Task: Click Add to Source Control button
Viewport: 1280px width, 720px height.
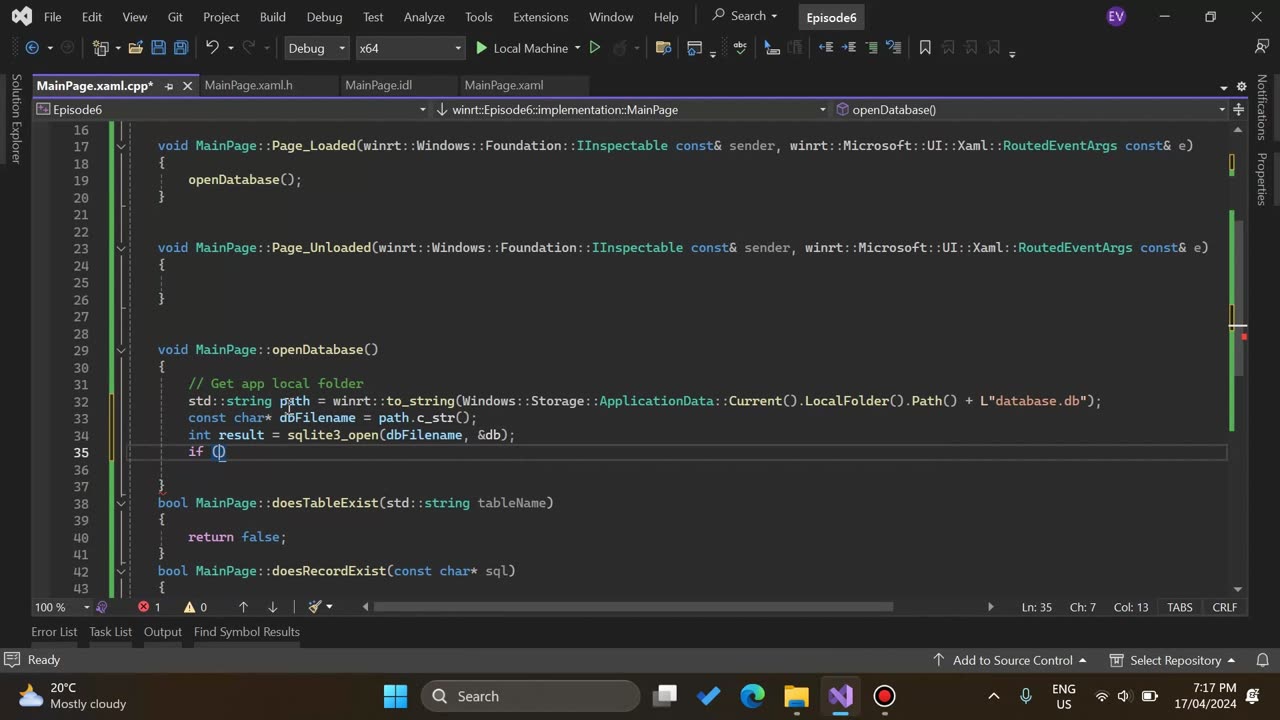Action: click(1010, 660)
